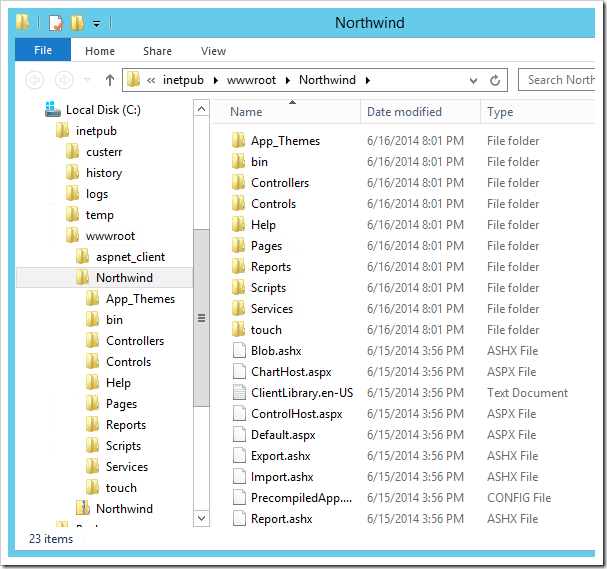Viewport: 607px width, 569px height.
Task: Click Northwind in the address bar
Action: (327, 80)
